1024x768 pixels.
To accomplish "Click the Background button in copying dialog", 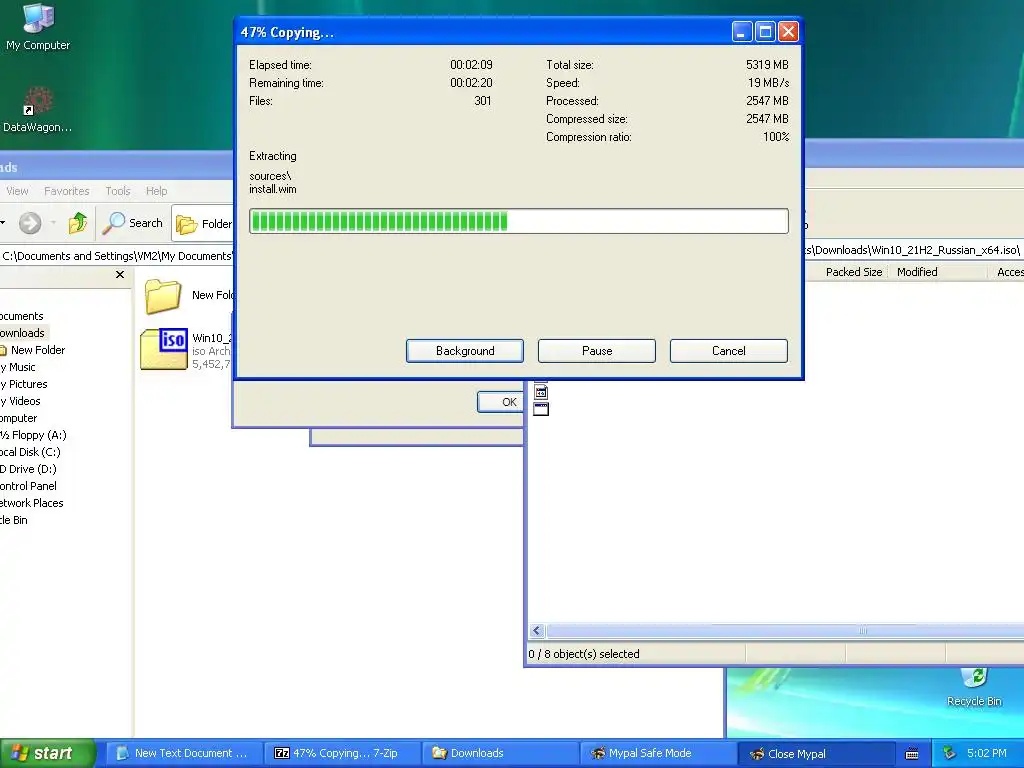I will point(465,351).
